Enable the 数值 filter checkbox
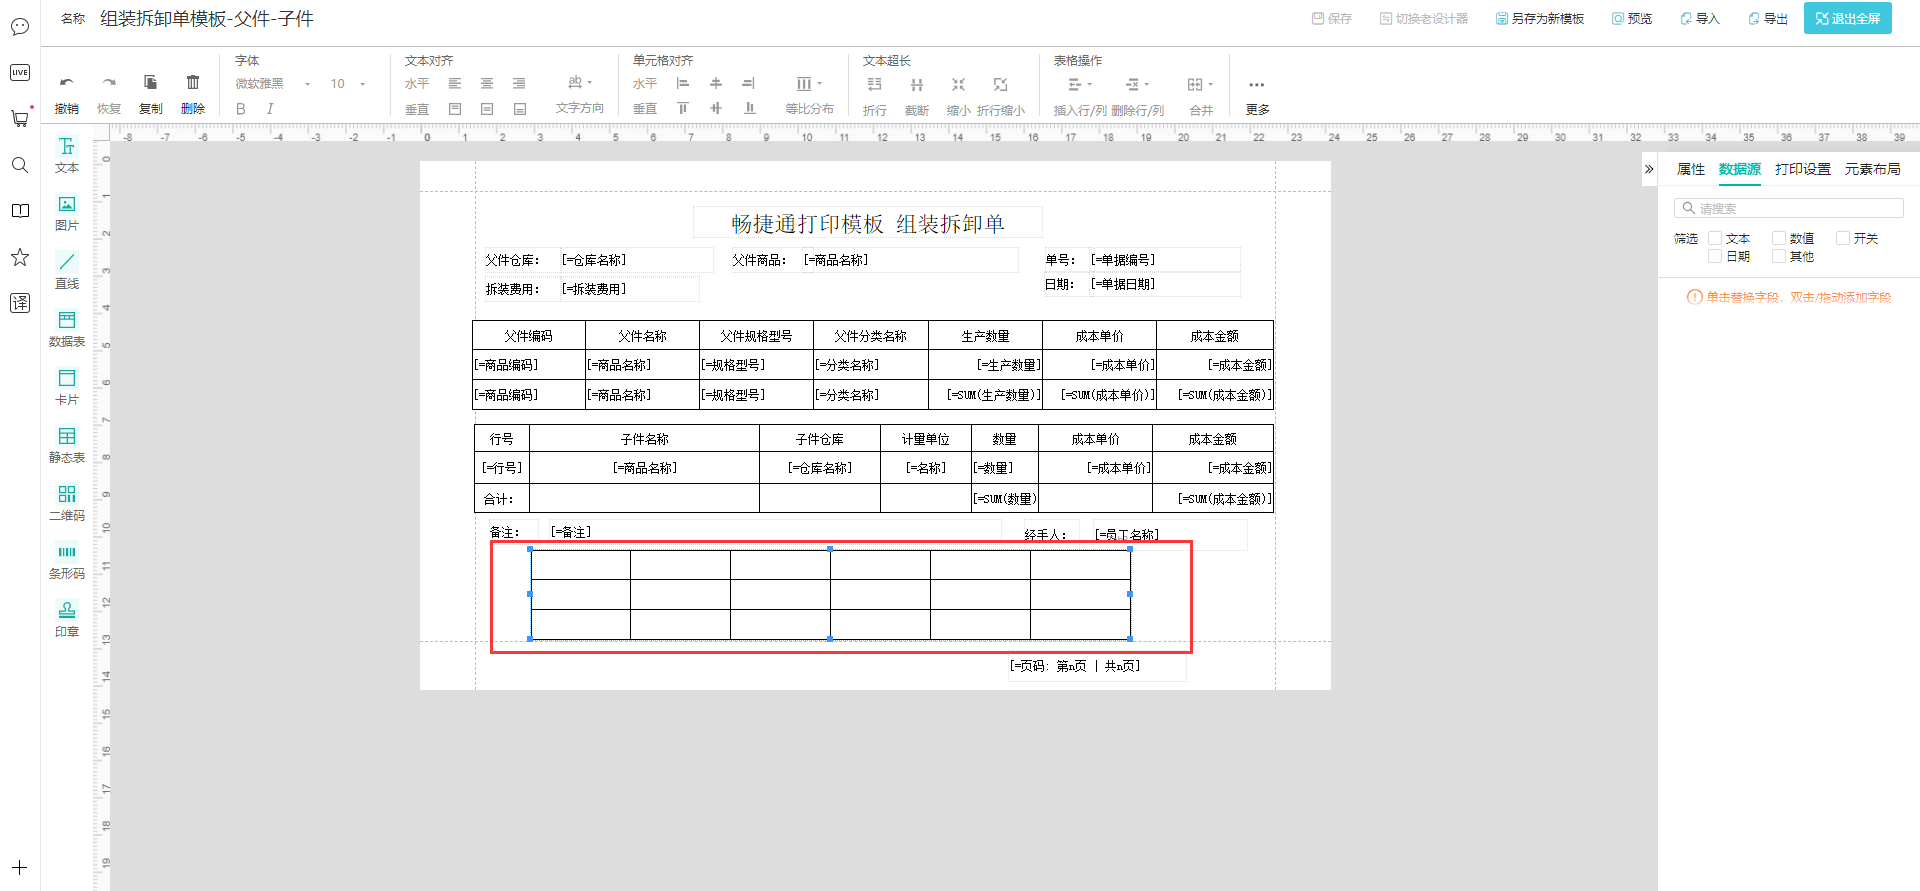The width and height of the screenshot is (1920, 891). (x=1779, y=238)
